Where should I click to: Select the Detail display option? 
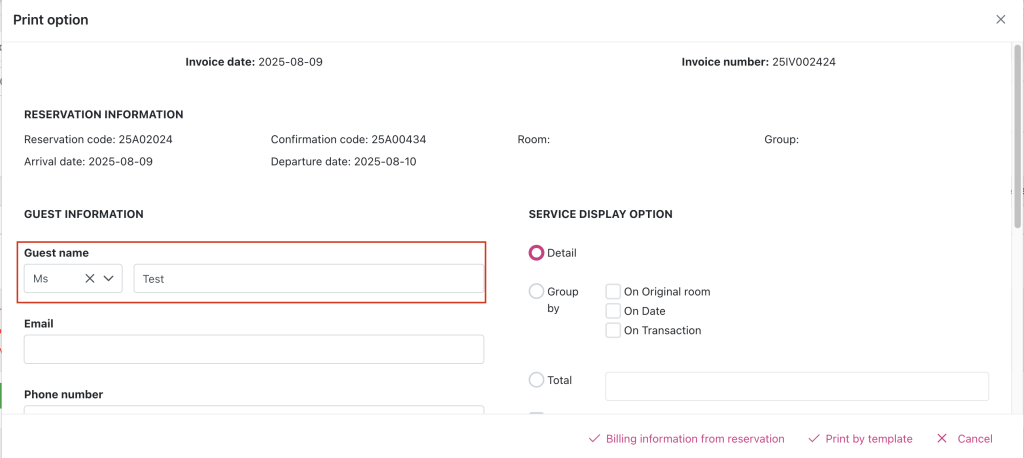[536, 253]
